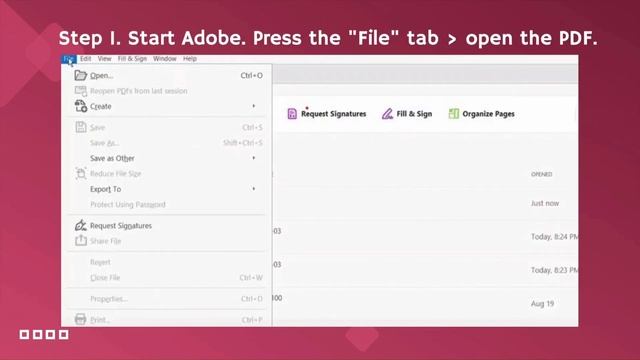The height and width of the screenshot is (360, 640).
Task: Open the Help menu
Action: [x=190, y=59]
